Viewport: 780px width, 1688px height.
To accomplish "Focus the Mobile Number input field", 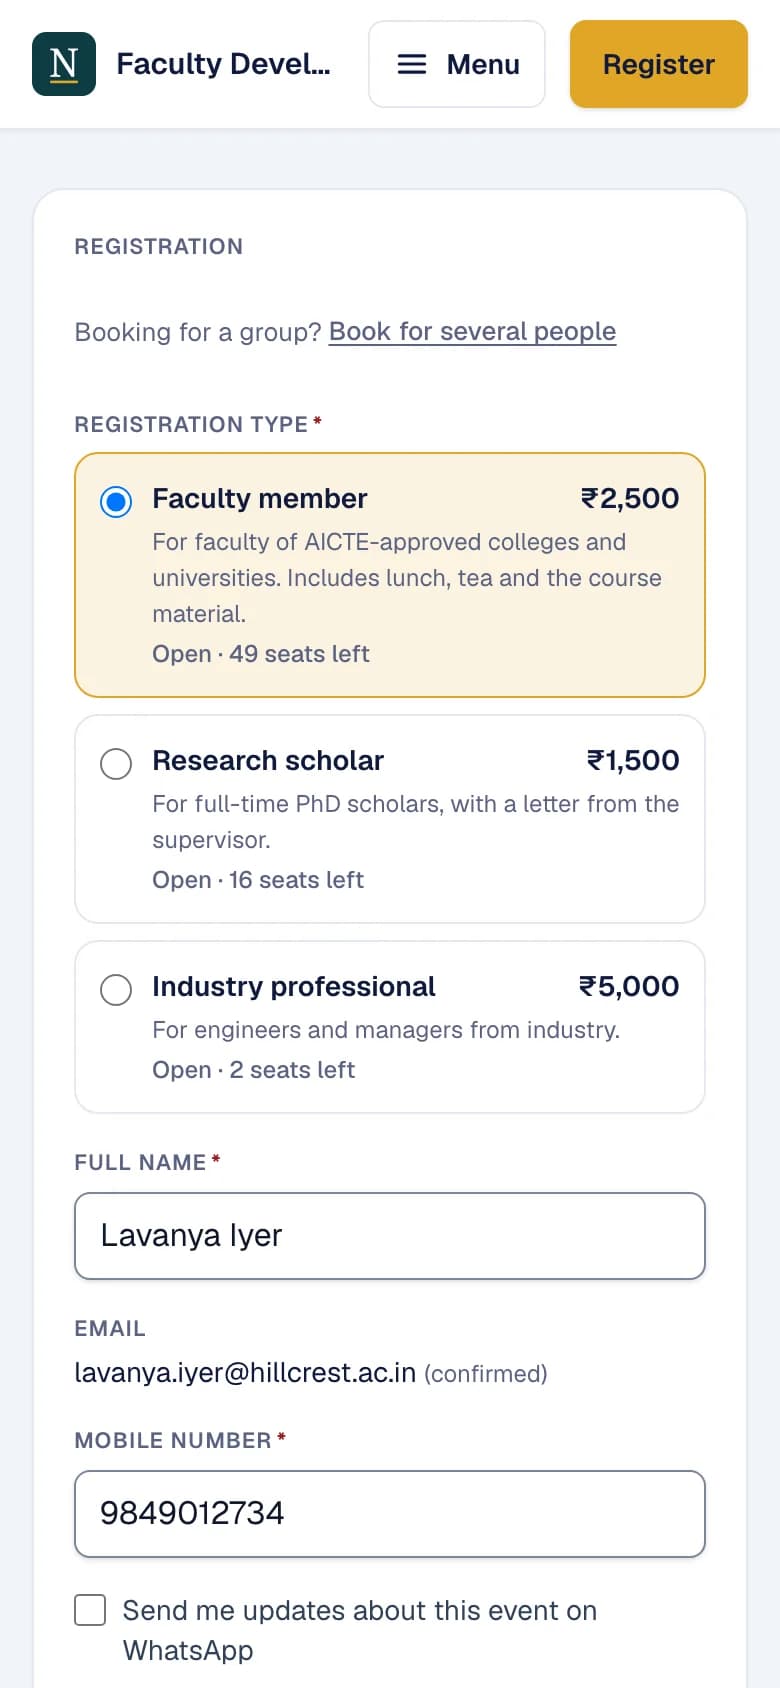I will pyautogui.click(x=390, y=1514).
